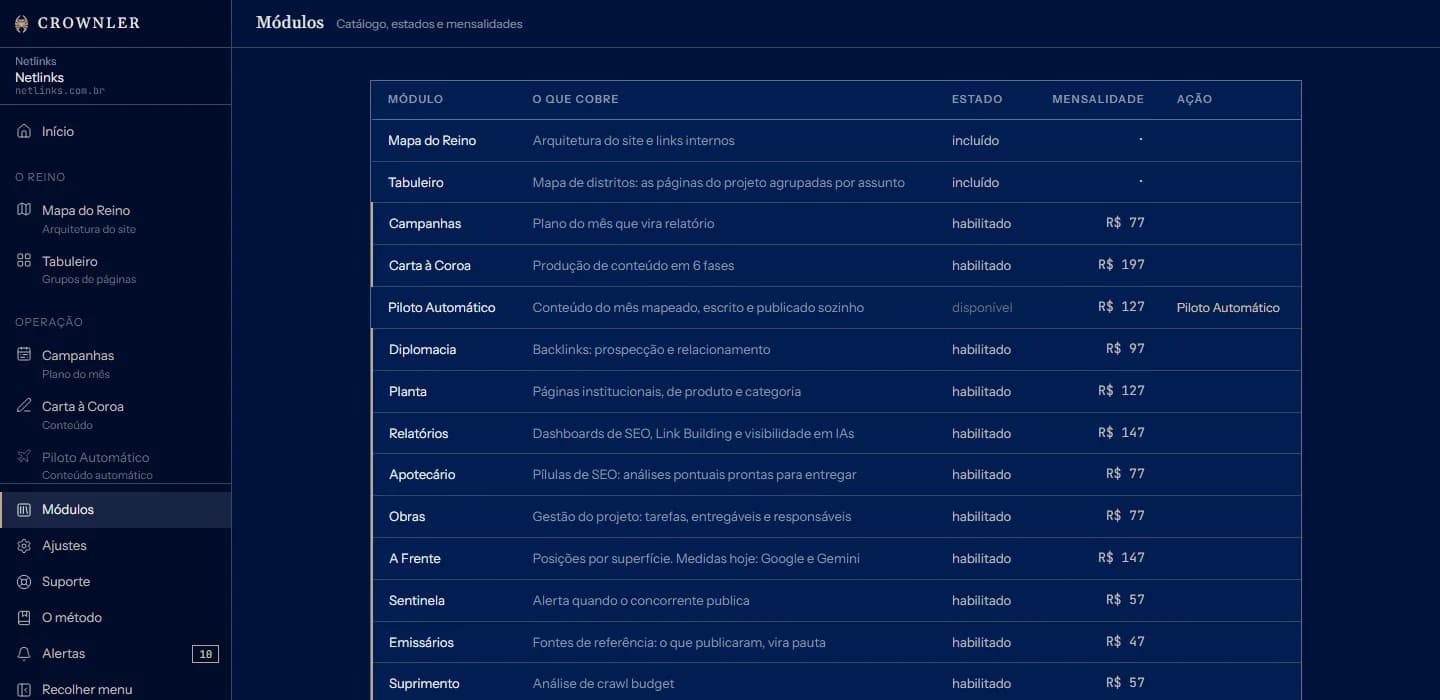Click the Planta module row
The width and height of the screenshot is (1440, 700).
pyautogui.click(x=836, y=391)
